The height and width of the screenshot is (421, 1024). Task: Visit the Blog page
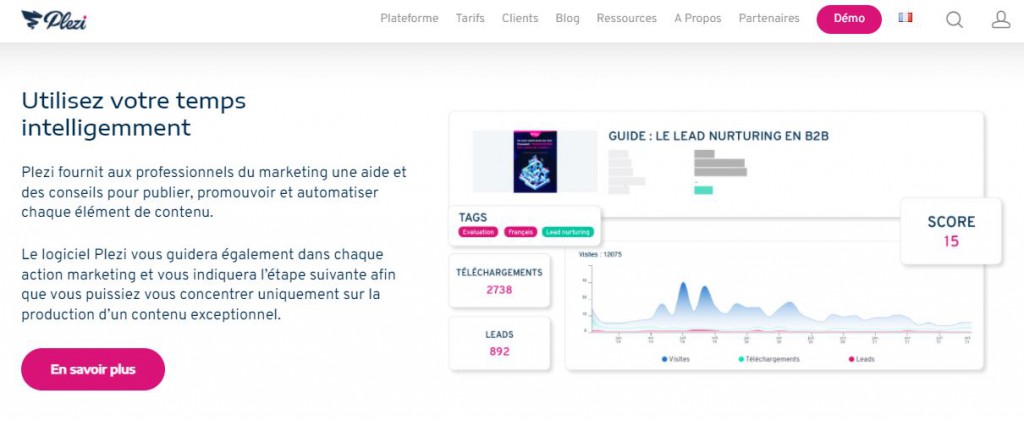(568, 18)
